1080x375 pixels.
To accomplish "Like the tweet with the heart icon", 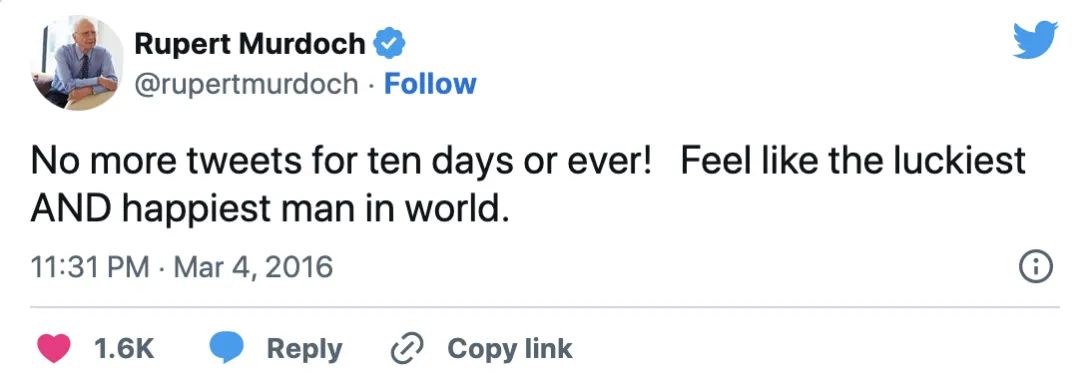I will pyautogui.click(x=53, y=348).
